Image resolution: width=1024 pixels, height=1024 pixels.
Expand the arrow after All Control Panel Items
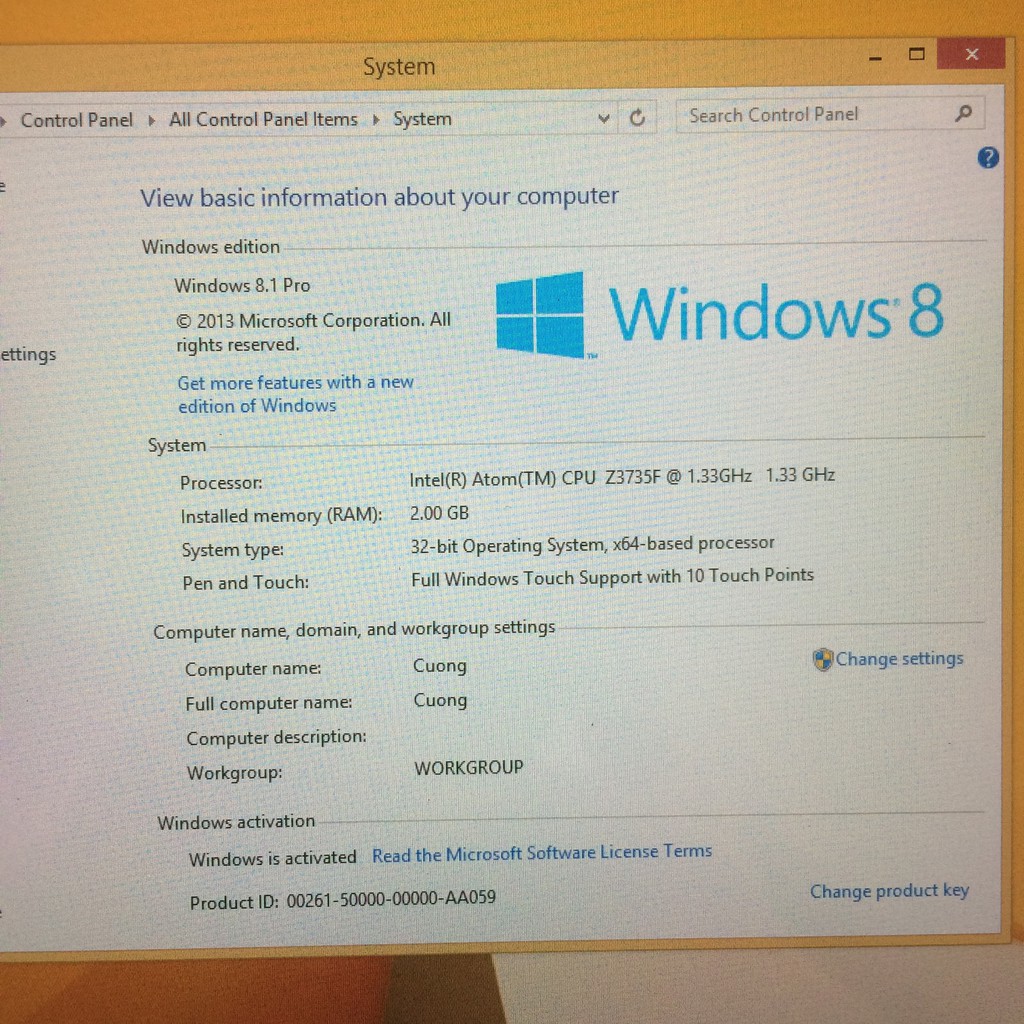pos(376,120)
